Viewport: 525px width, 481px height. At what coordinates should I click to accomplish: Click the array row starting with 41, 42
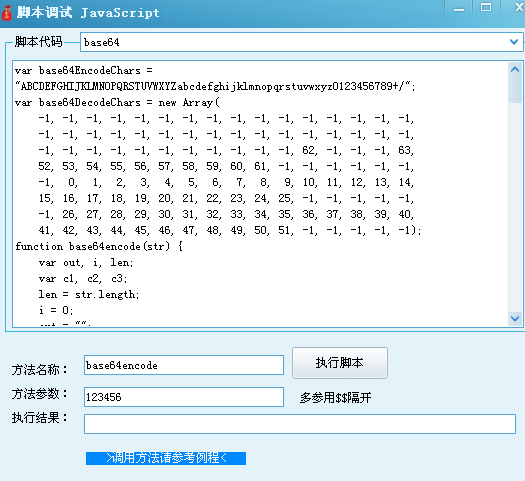(x=229, y=230)
